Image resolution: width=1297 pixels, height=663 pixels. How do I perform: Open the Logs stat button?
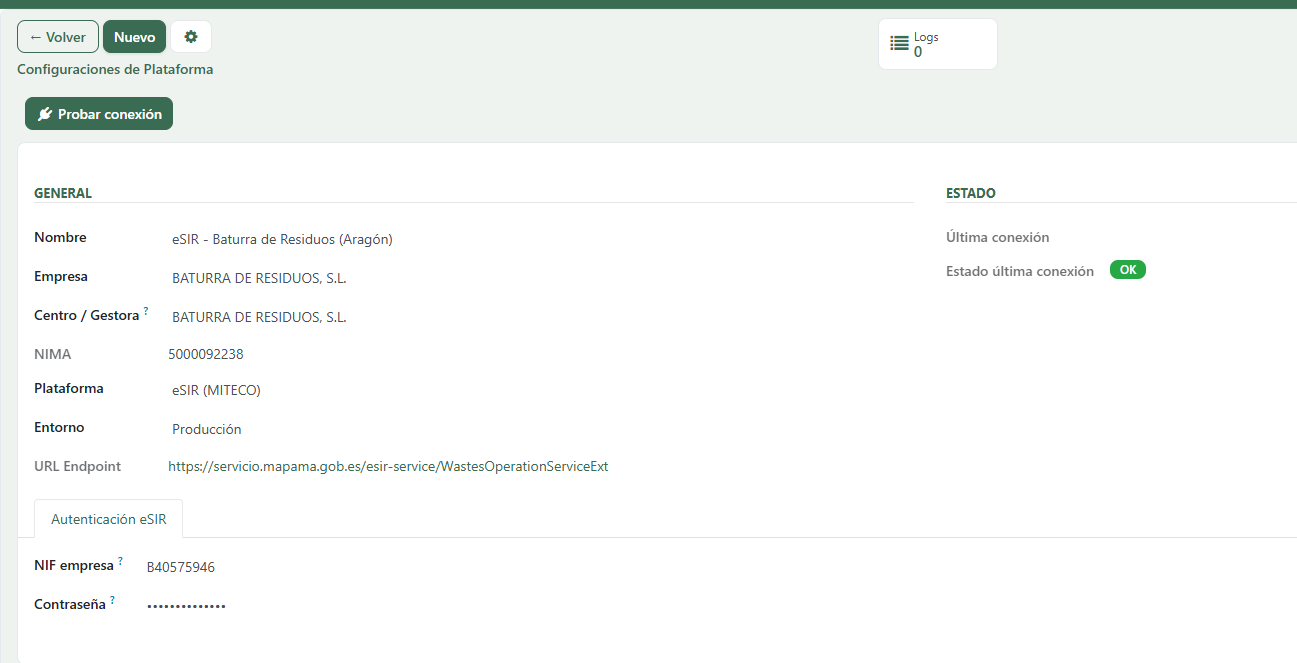click(938, 44)
